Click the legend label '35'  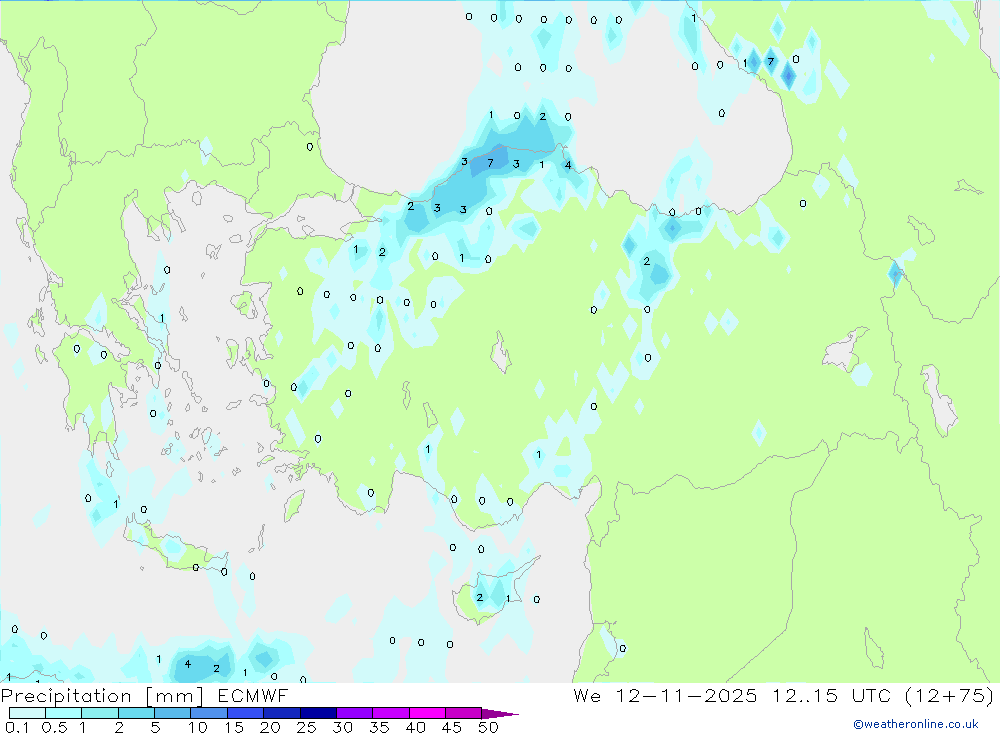(x=379, y=727)
